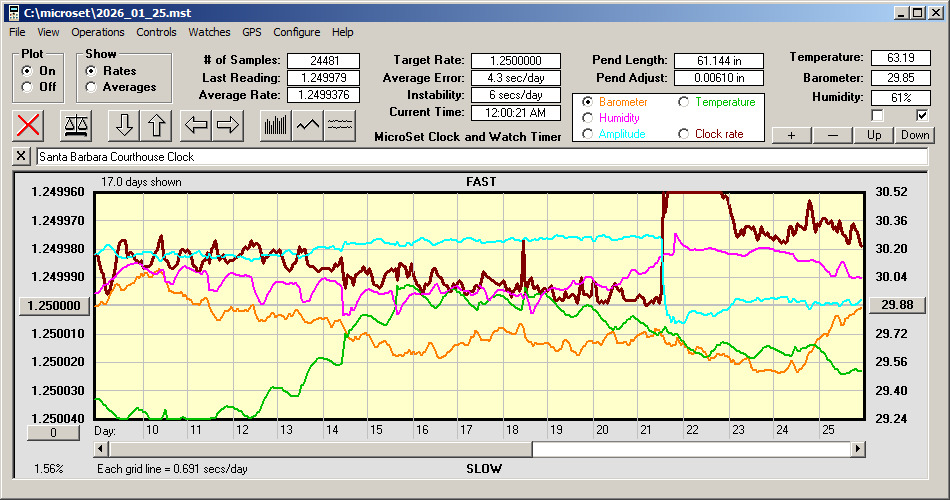Select the Averages show option
Image resolution: width=950 pixels, height=500 pixels.
[91, 87]
